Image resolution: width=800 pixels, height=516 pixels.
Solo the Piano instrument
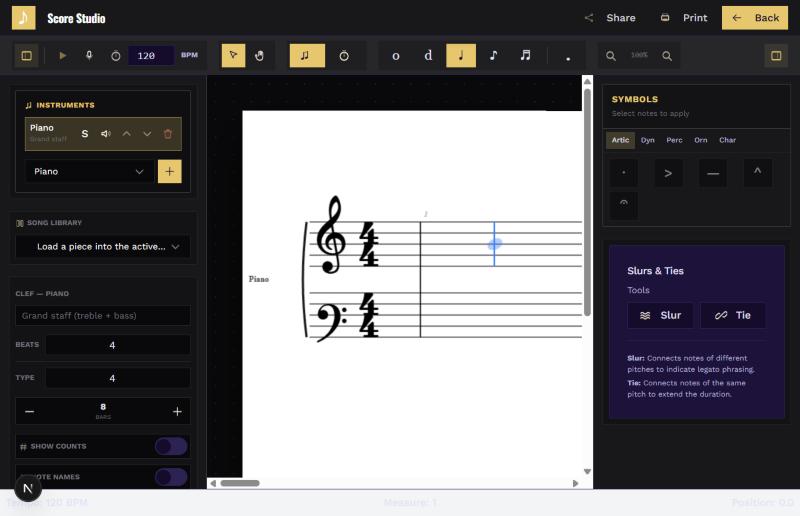[85, 134]
